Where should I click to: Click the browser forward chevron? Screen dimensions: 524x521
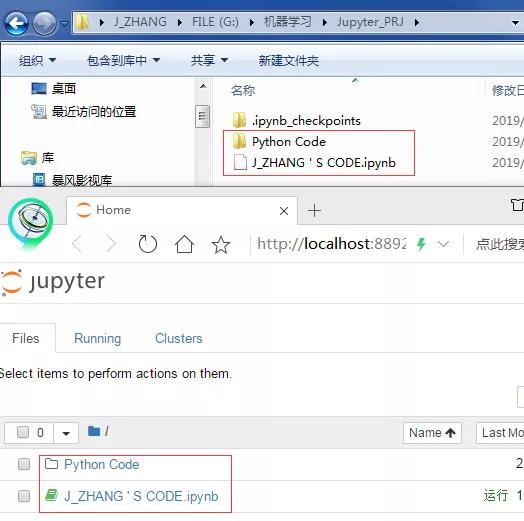coord(111,244)
